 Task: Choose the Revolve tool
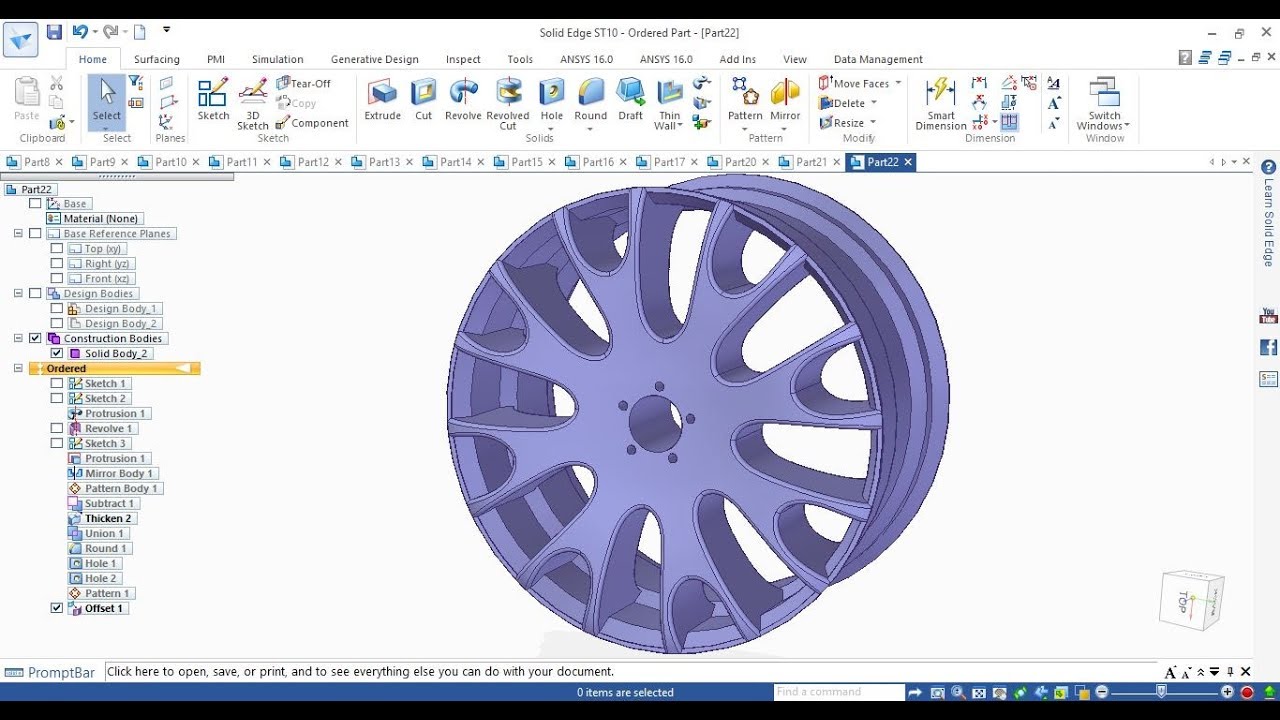pos(463,101)
